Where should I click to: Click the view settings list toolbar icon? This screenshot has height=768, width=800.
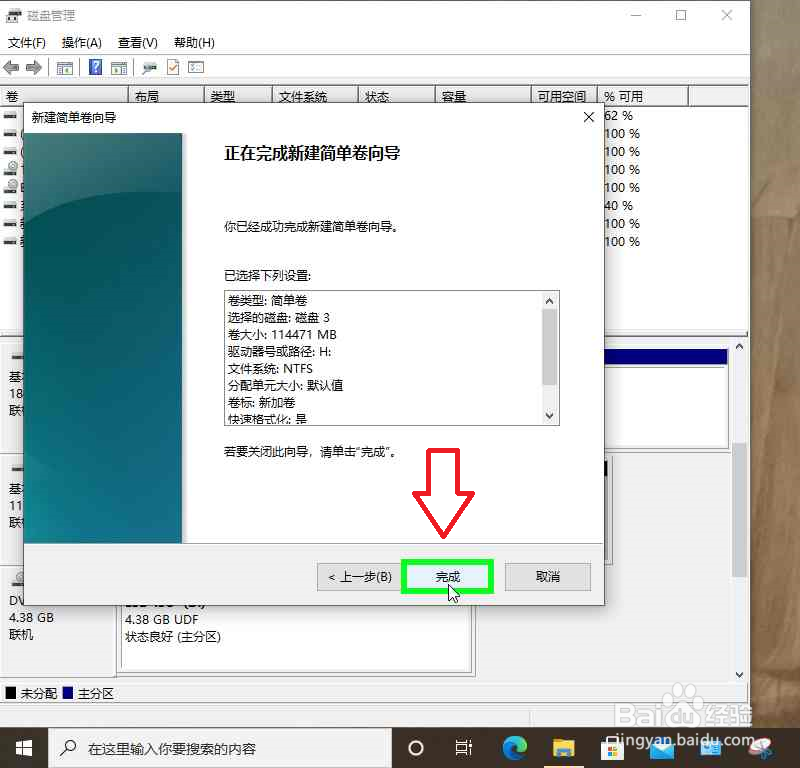pyautogui.click(x=196, y=67)
